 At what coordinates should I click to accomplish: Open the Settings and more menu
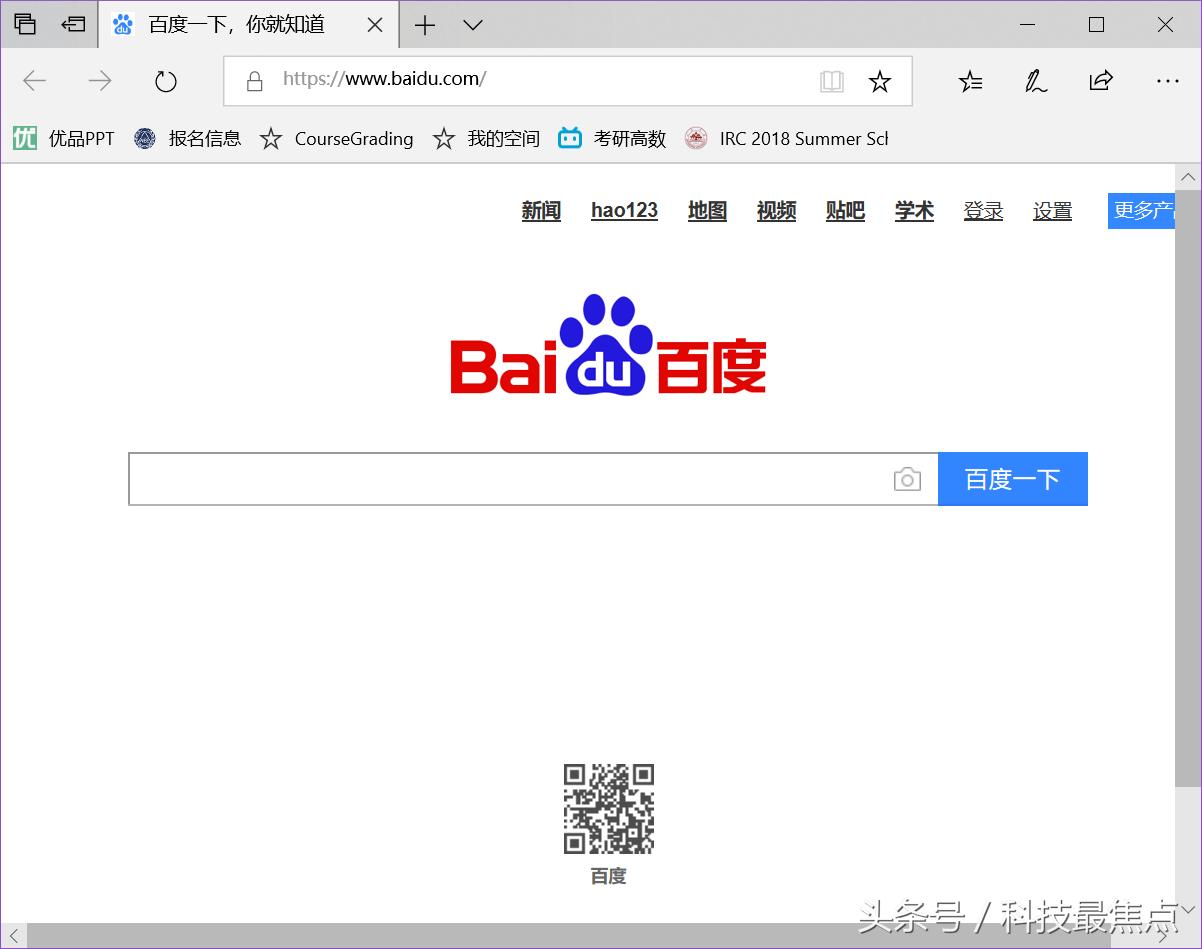tap(1167, 81)
